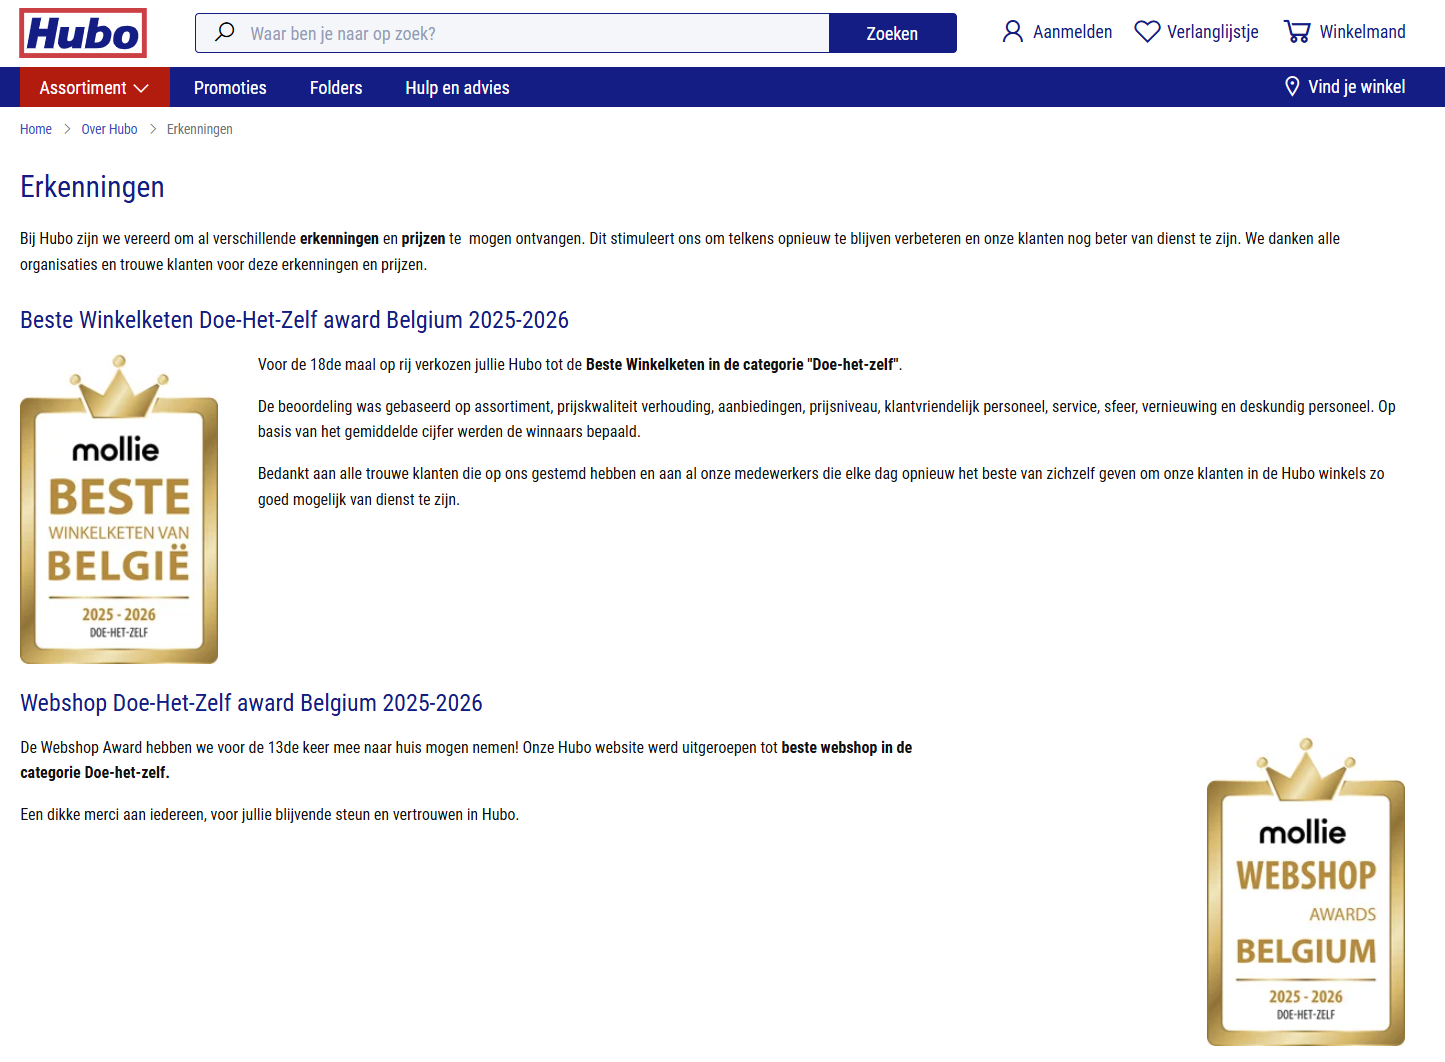Select the heart icon to view your wishlist

click(1146, 31)
